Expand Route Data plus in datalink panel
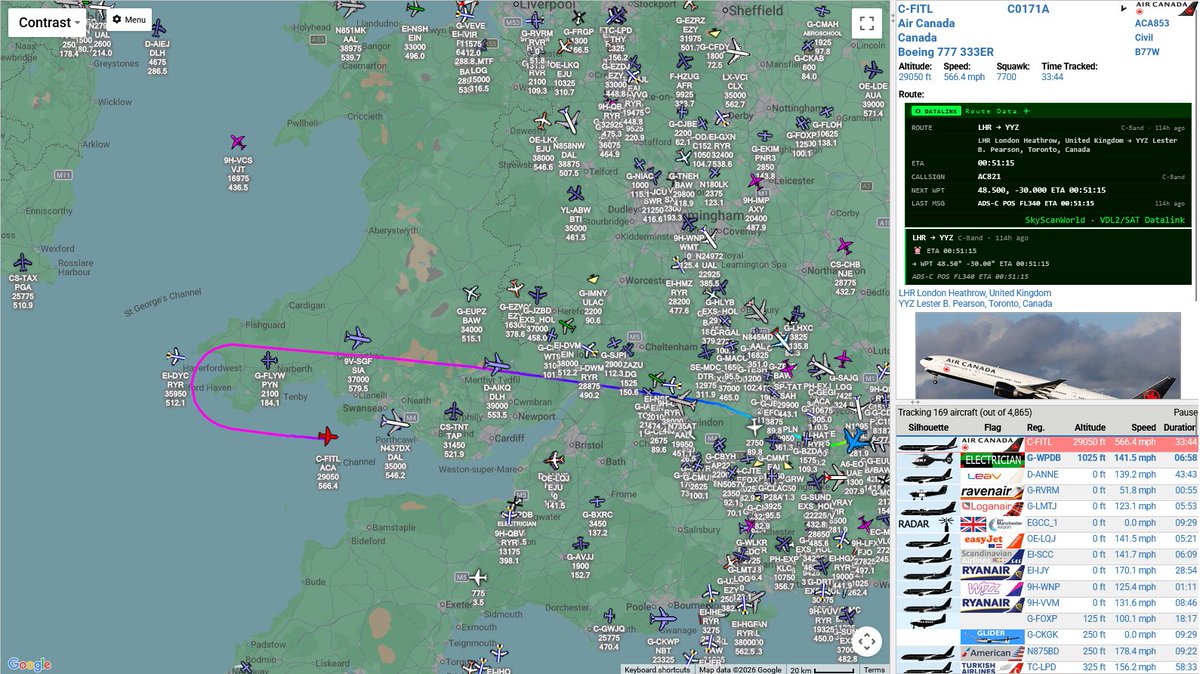 coord(1025,111)
